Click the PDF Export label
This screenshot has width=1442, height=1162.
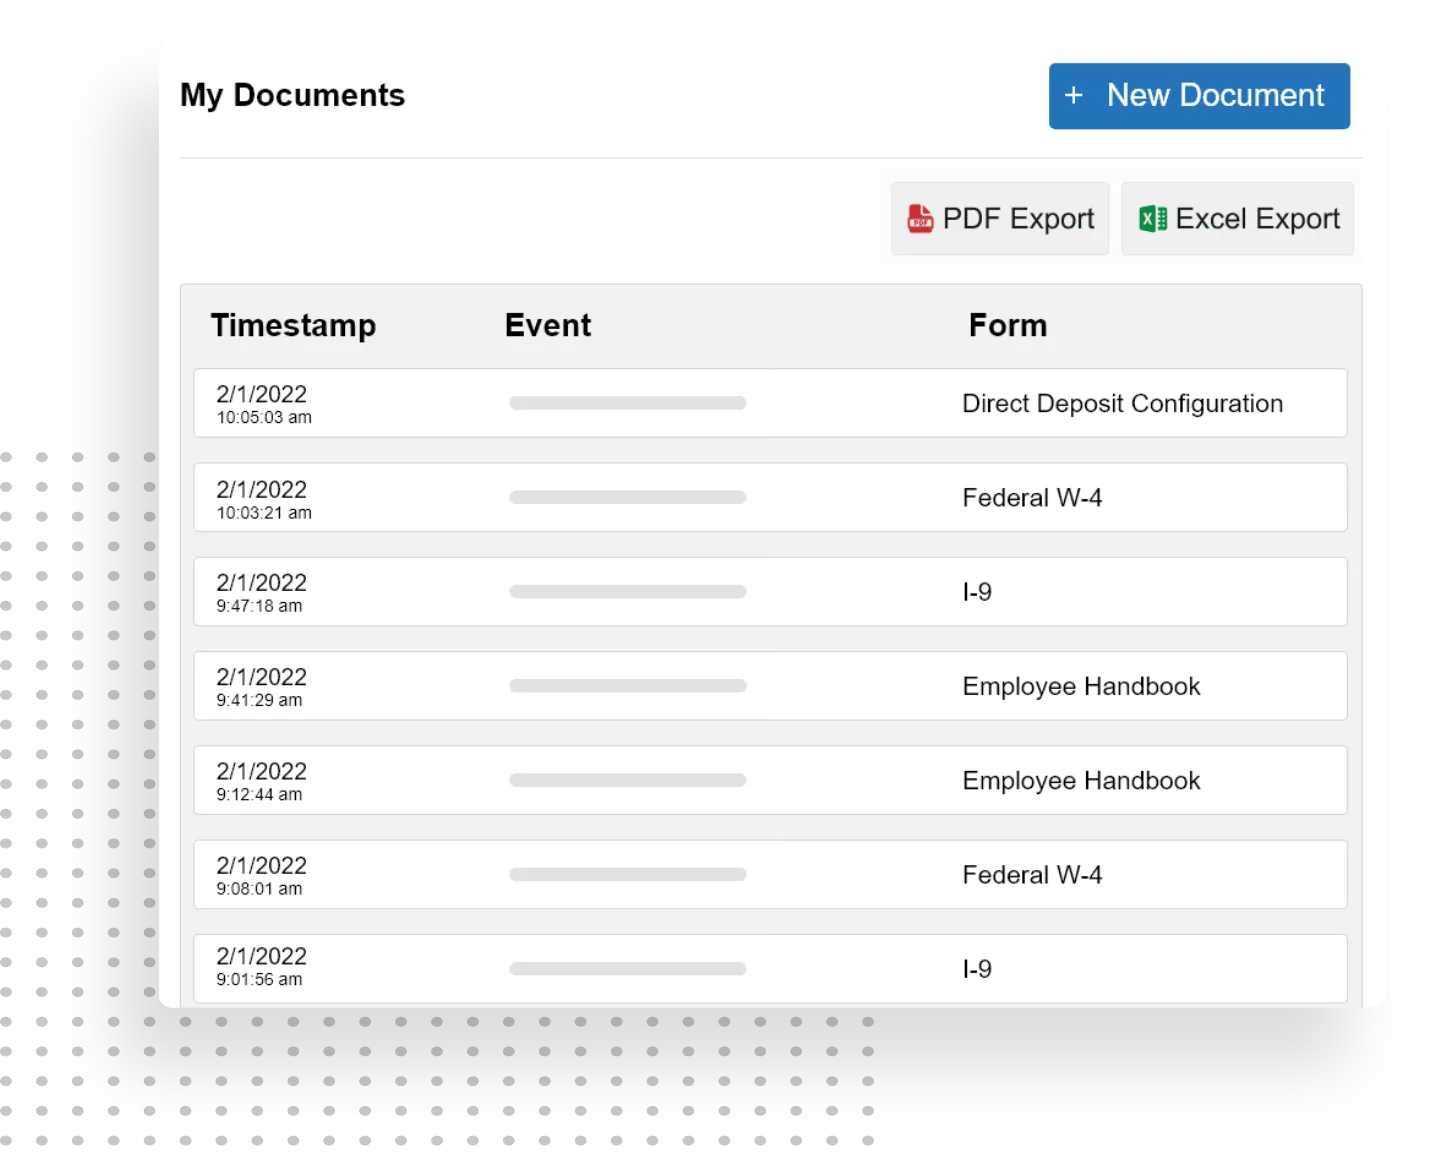pyautogui.click(x=1018, y=219)
